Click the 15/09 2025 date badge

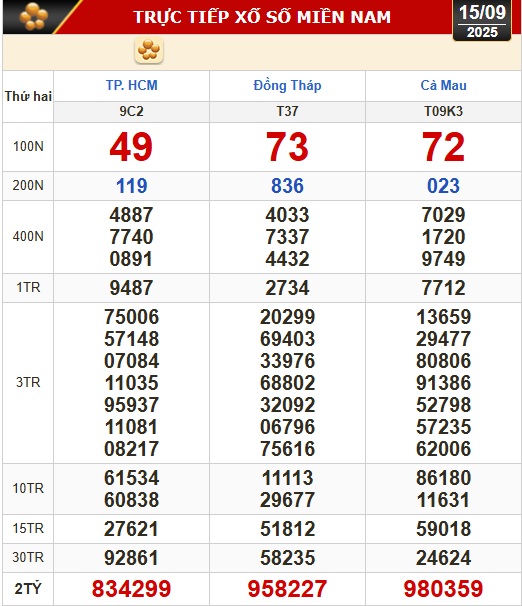(482, 20)
